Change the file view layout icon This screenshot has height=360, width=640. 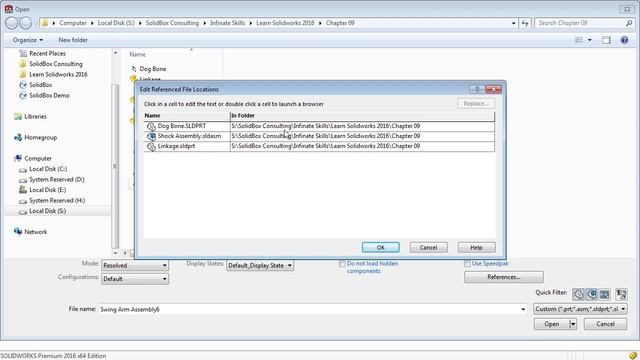[579, 40]
